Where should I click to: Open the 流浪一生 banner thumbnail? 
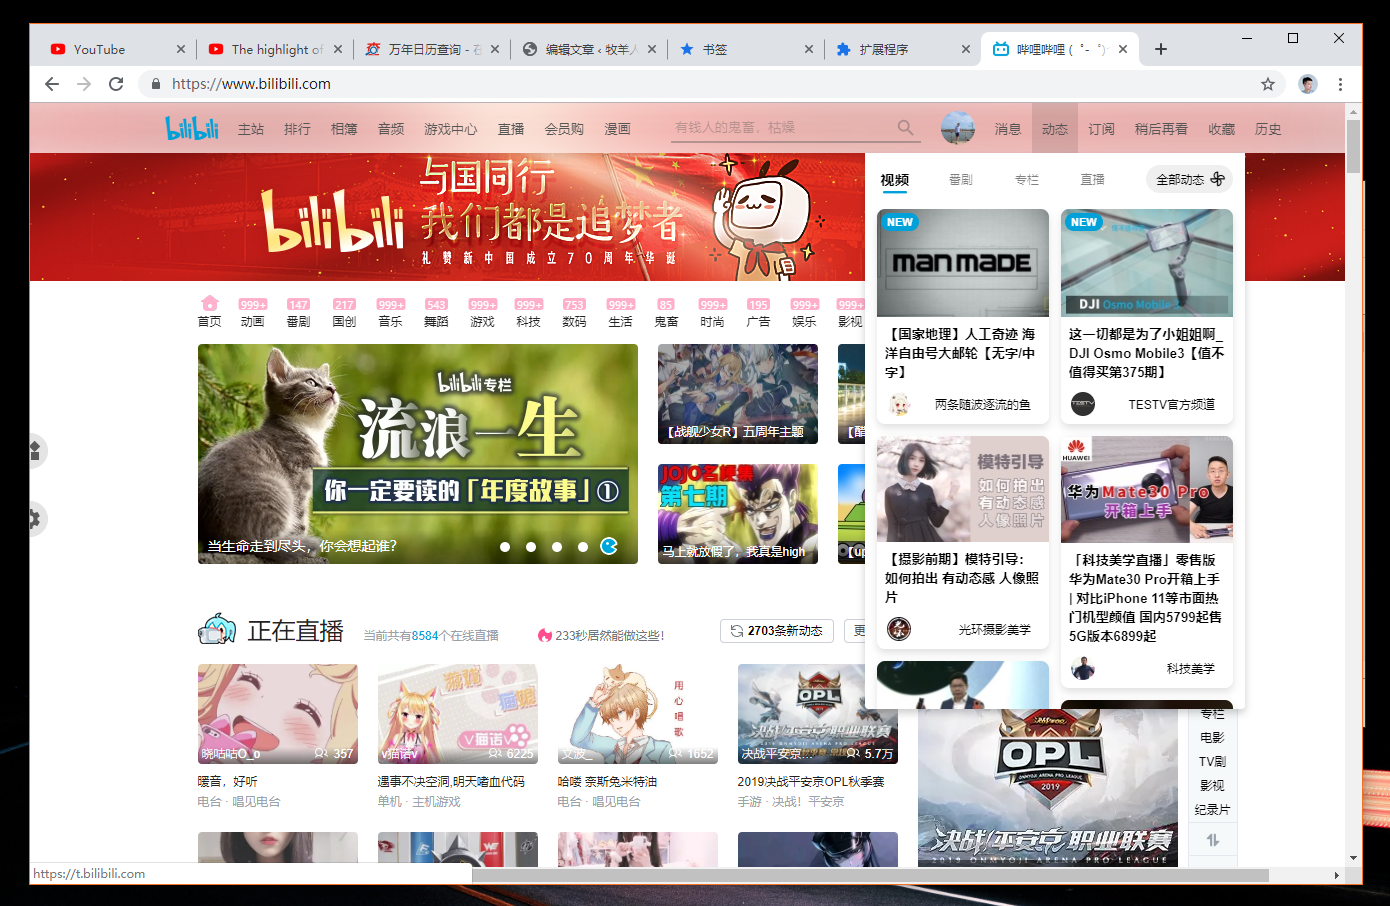[420, 453]
